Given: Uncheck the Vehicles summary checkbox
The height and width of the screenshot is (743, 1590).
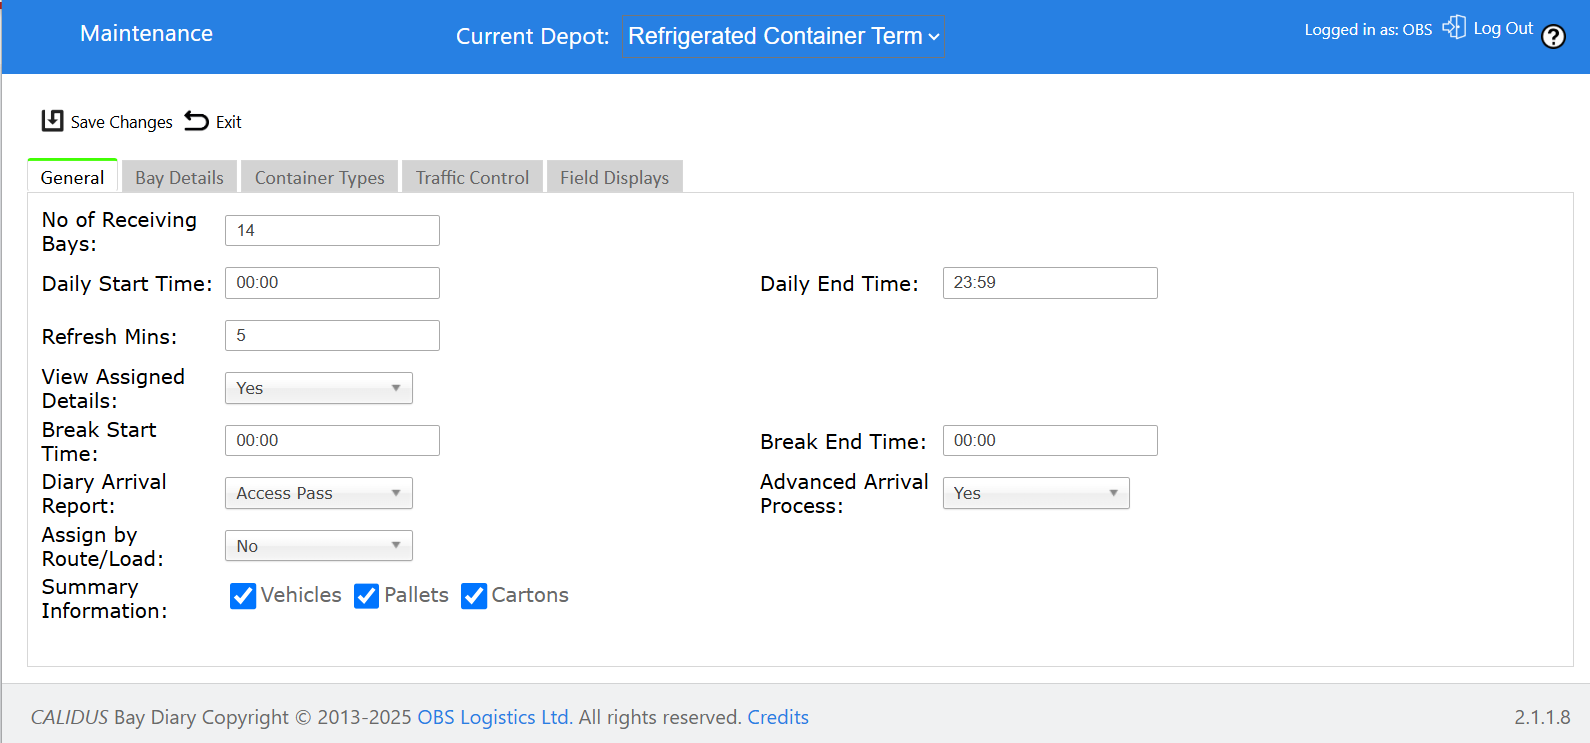Looking at the screenshot, I should (243, 596).
